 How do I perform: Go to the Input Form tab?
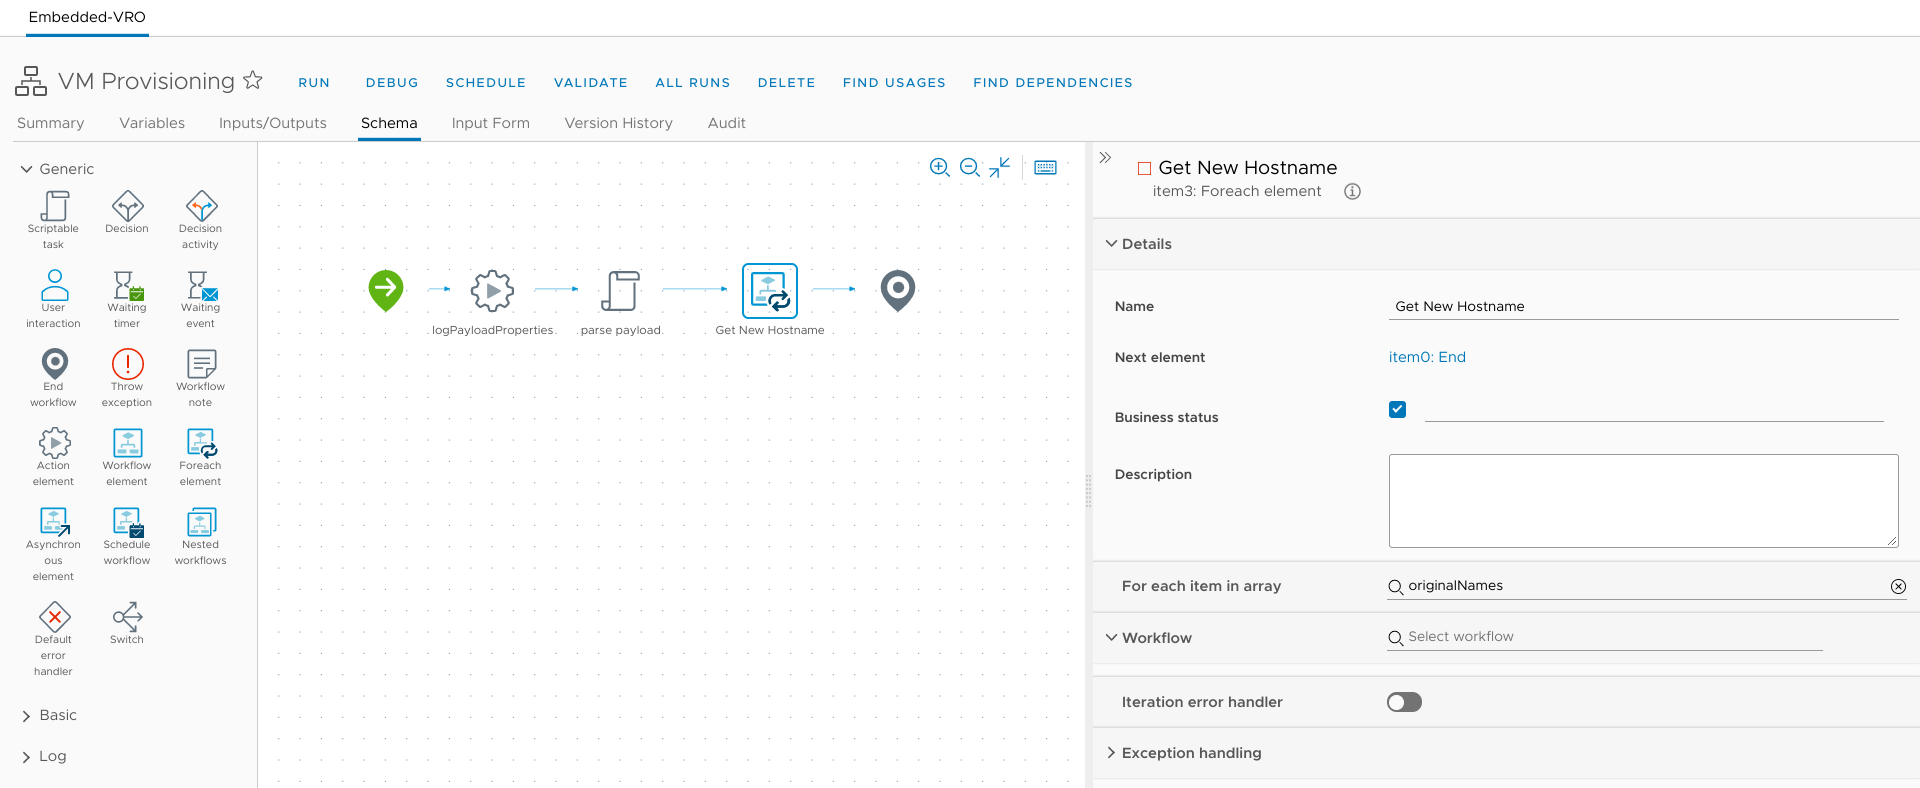(x=491, y=123)
